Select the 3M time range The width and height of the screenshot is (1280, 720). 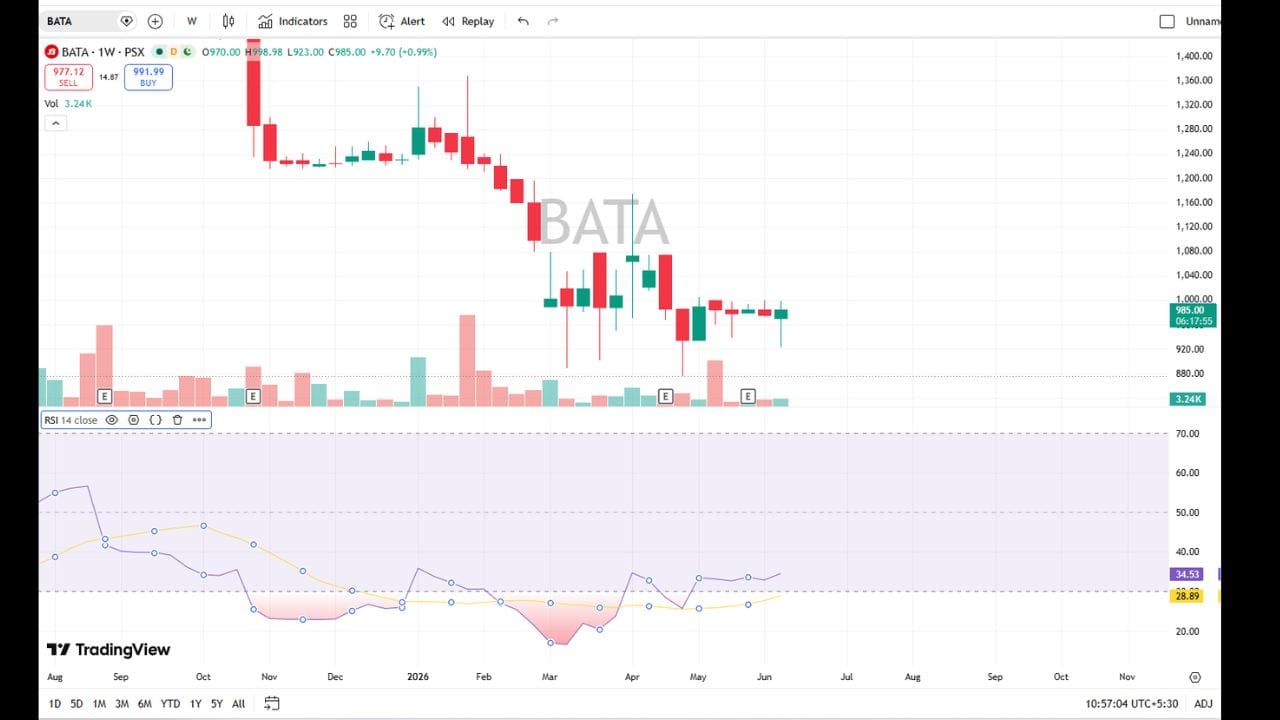(x=121, y=704)
